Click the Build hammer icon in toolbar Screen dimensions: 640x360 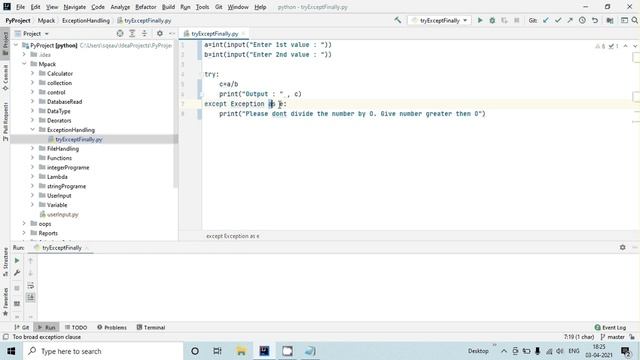tap(398, 20)
